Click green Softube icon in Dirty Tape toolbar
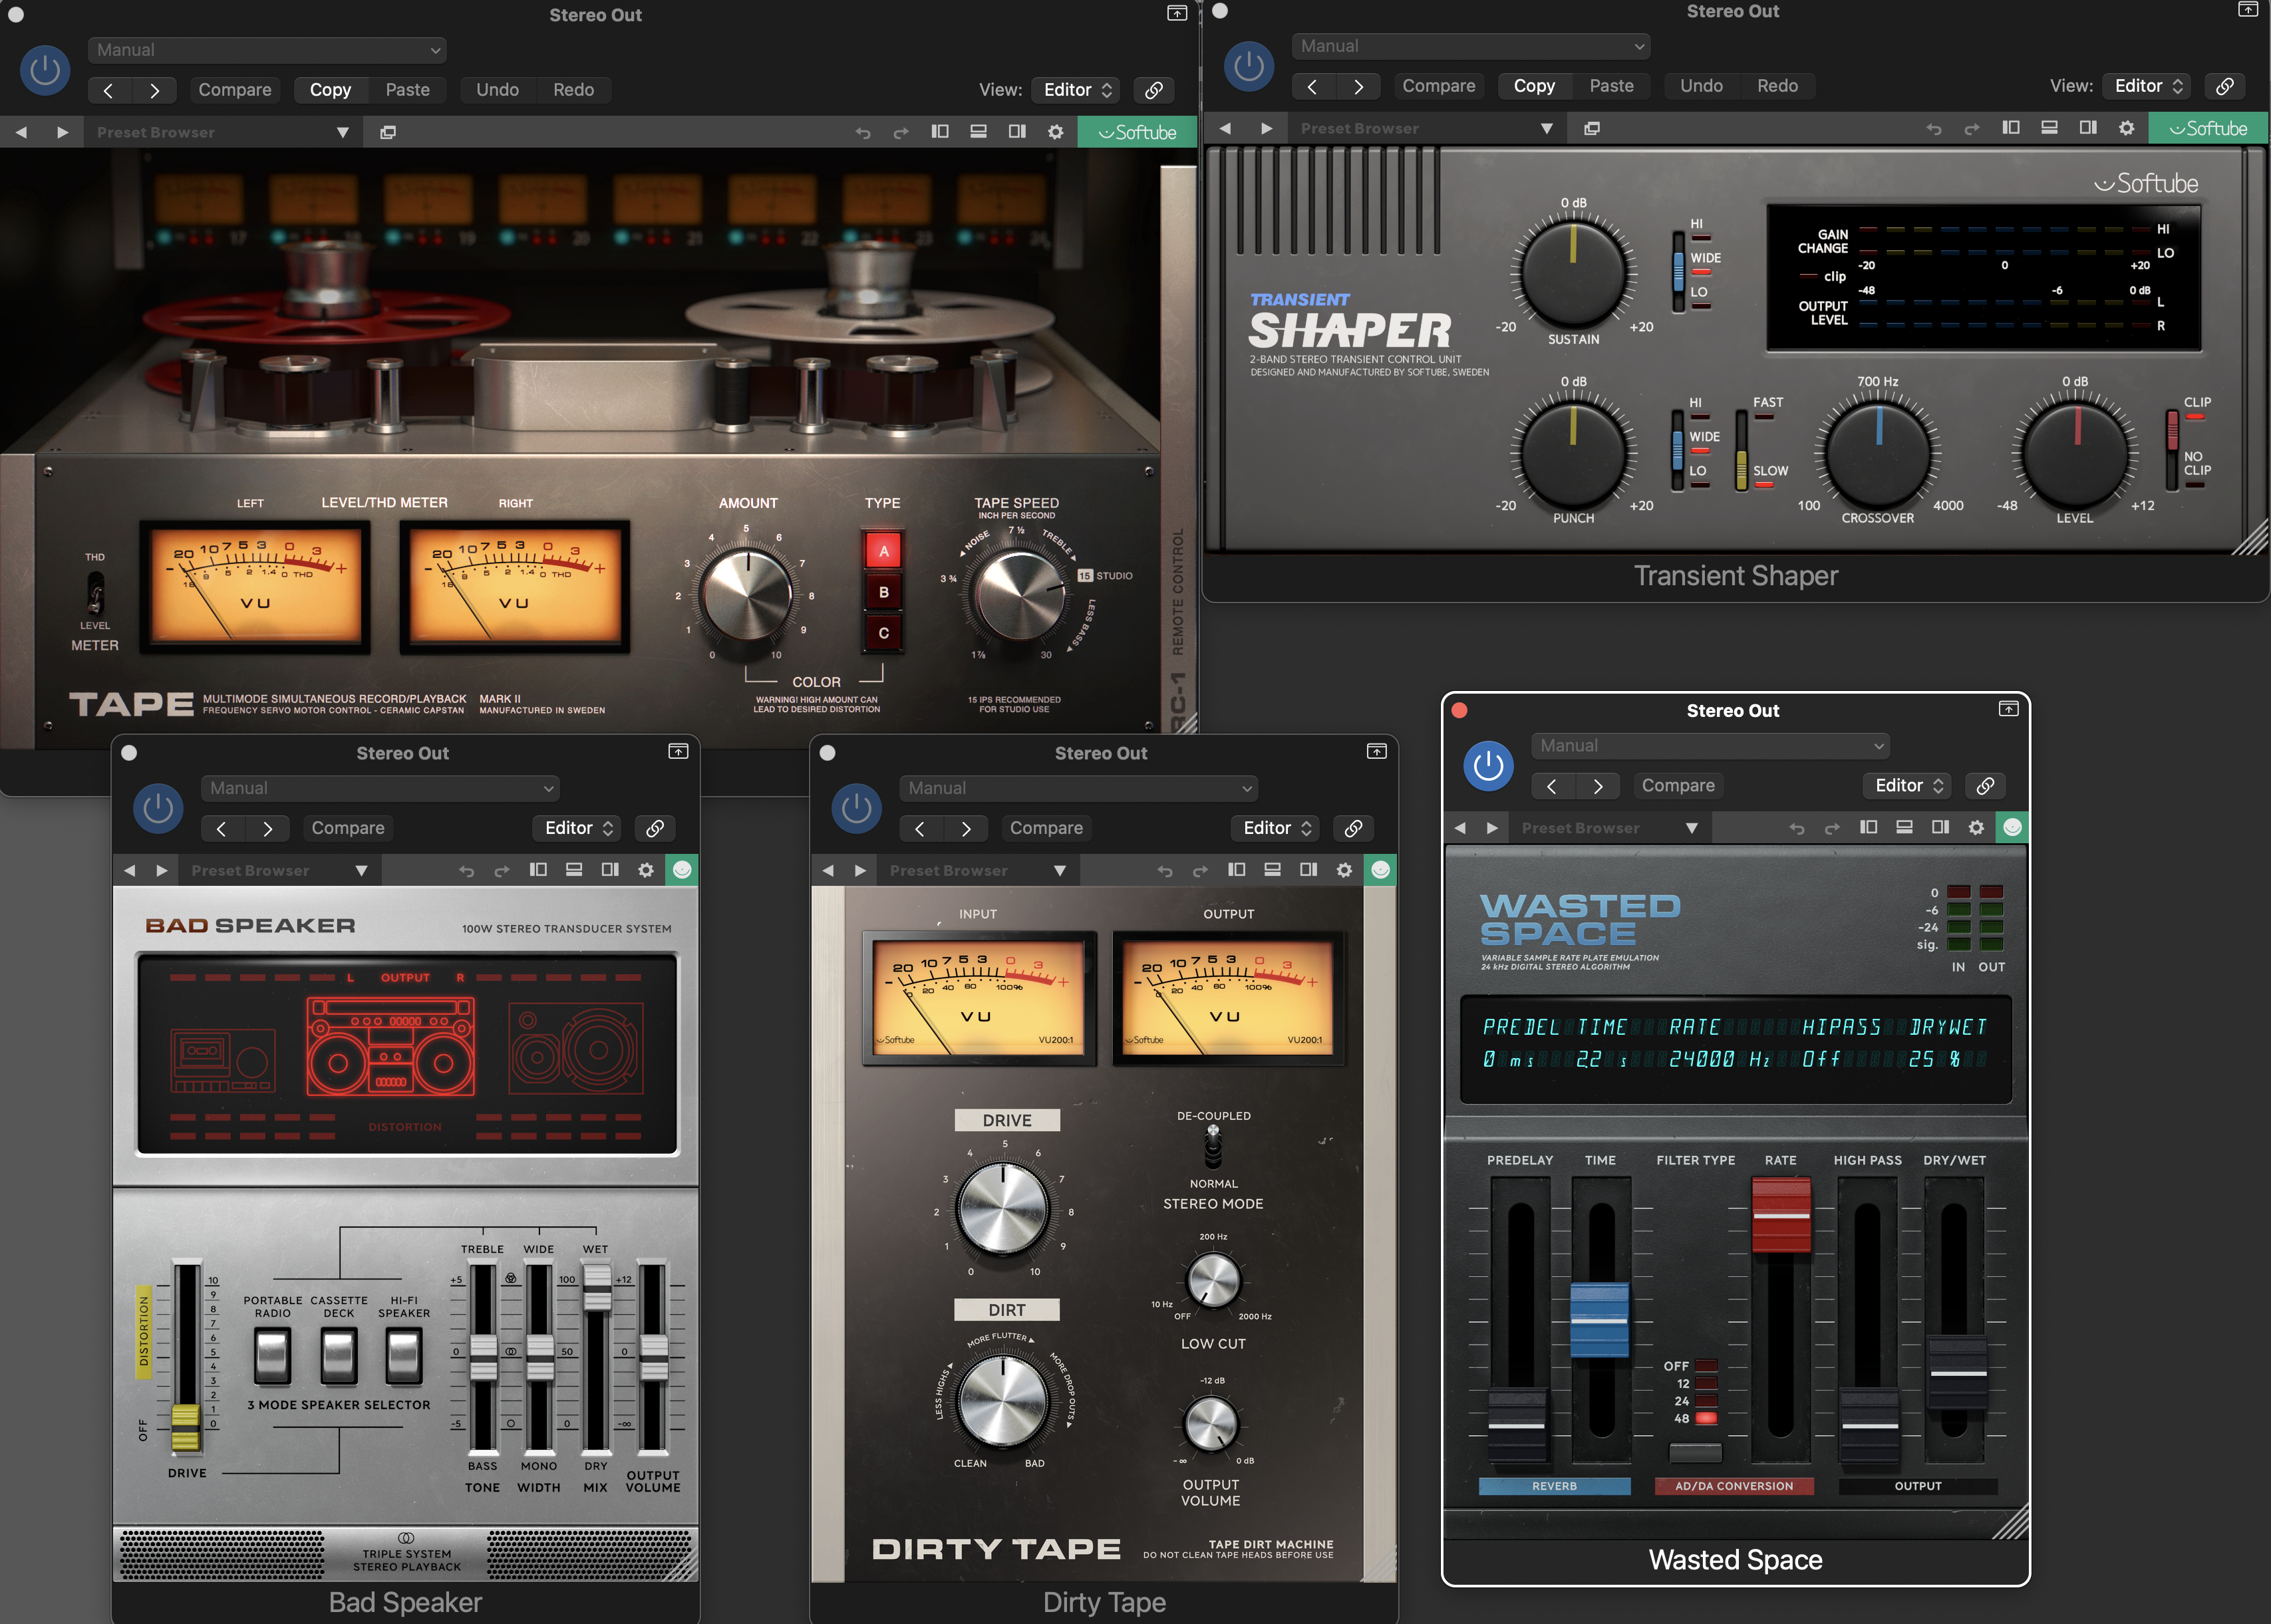2271x1624 pixels. click(x=1380, y=870)
